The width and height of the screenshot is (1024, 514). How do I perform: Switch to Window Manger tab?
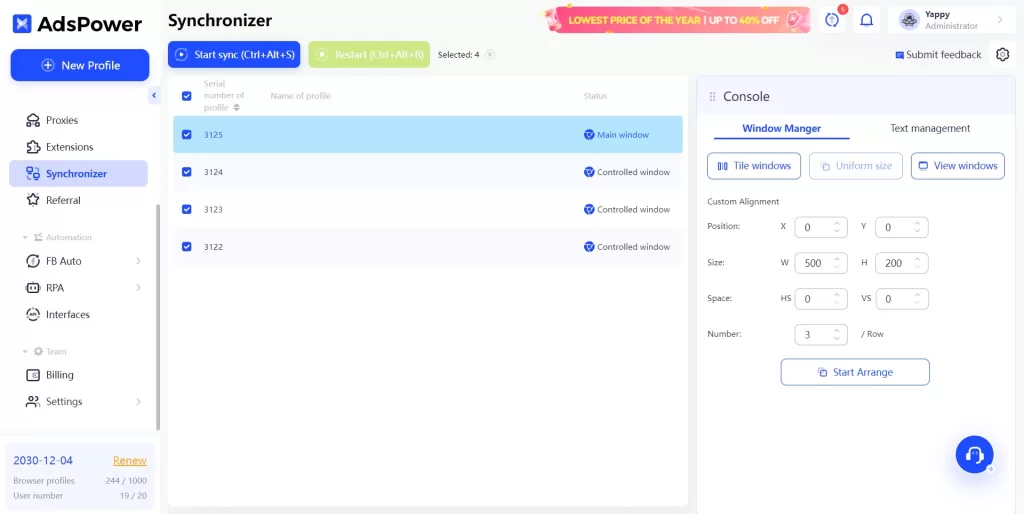pyautogui.click(x=781, y=129)
